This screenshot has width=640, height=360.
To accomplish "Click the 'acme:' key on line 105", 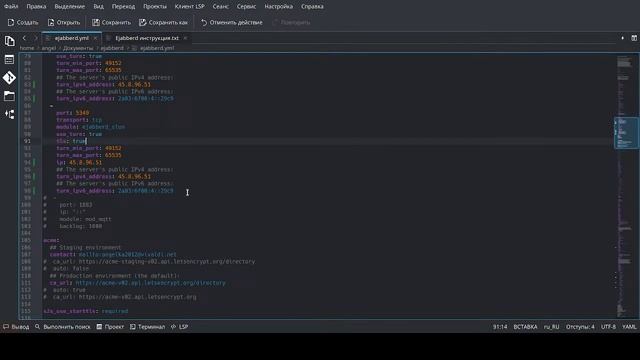I will 51,240.
